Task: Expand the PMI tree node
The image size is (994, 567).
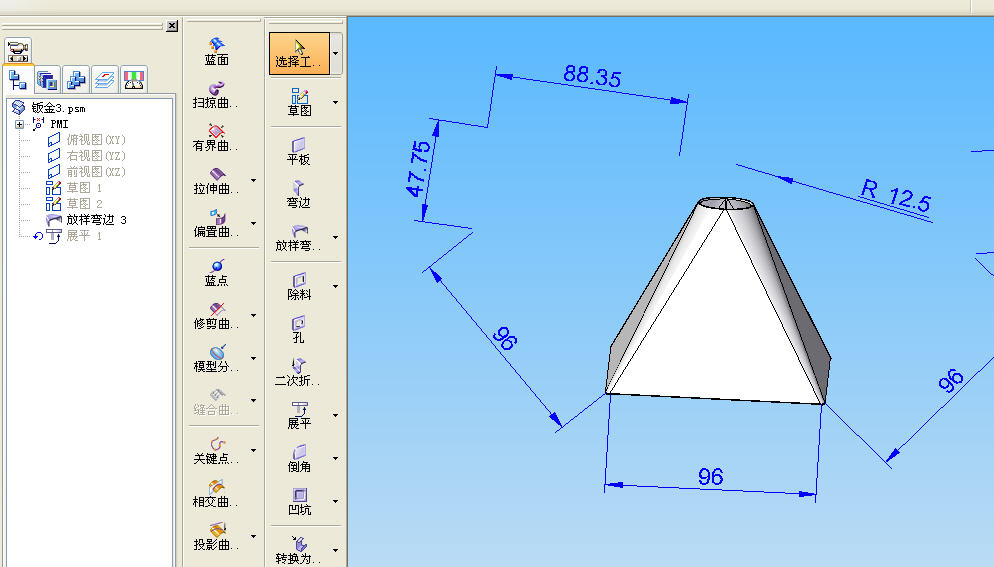Action: [x=20, y=124]
